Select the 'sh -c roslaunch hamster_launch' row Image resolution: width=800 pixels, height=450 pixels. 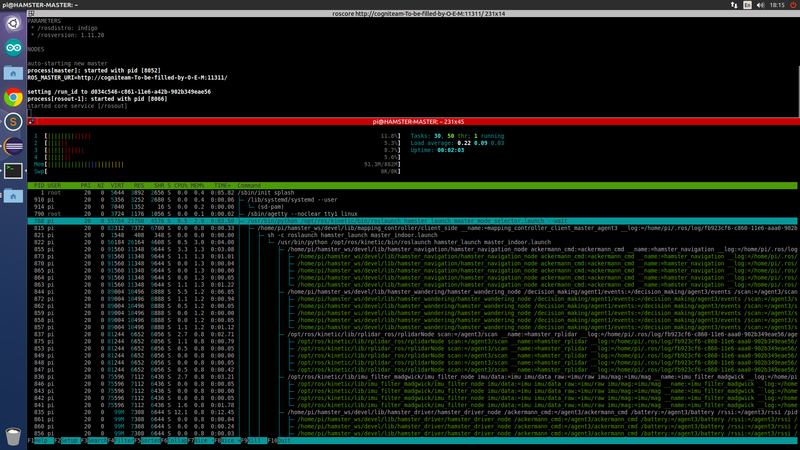[x=412, y=235]
